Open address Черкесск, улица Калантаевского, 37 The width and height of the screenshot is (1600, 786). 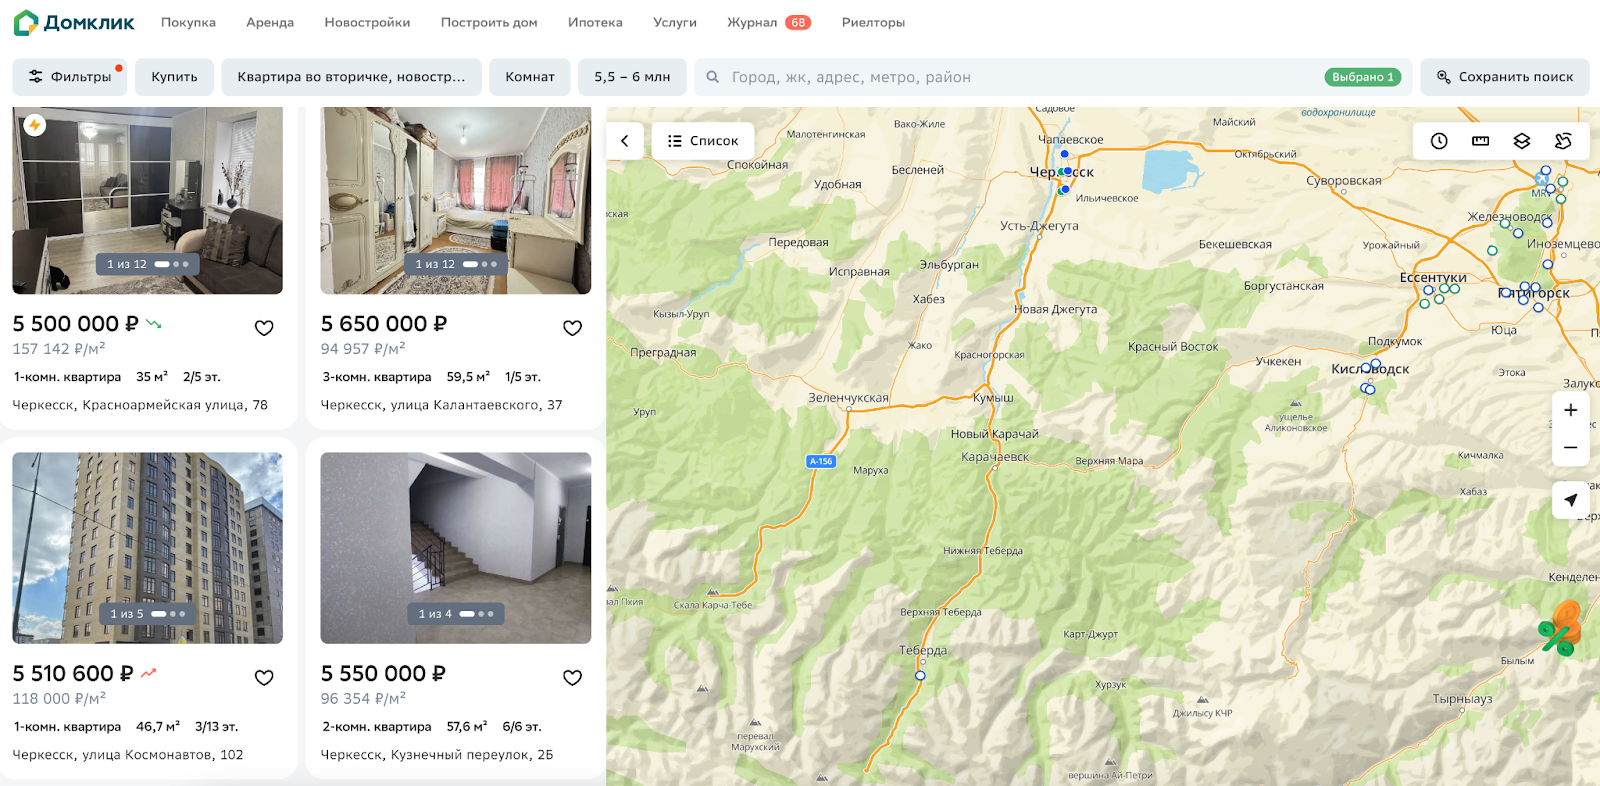click(x=441, y=405)
